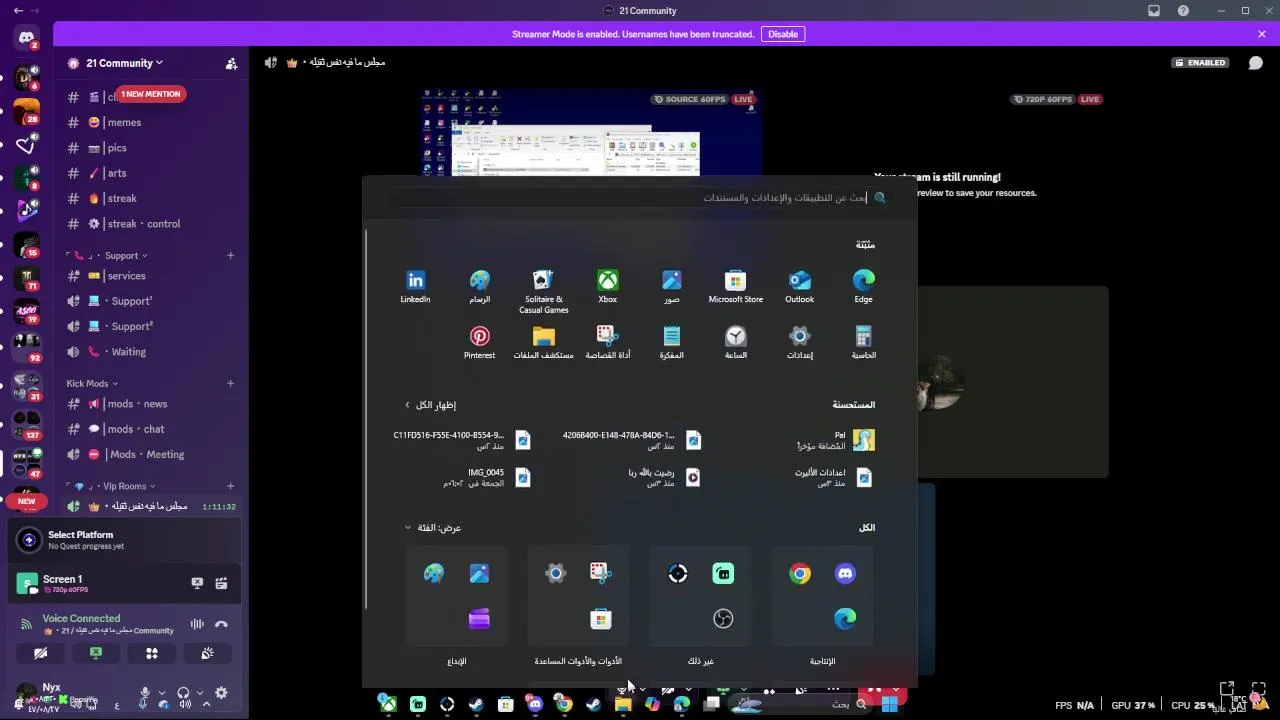Open Discord in productivity group
The width and height of the screenshot is (1280, 720).
(x=845, y=573)
